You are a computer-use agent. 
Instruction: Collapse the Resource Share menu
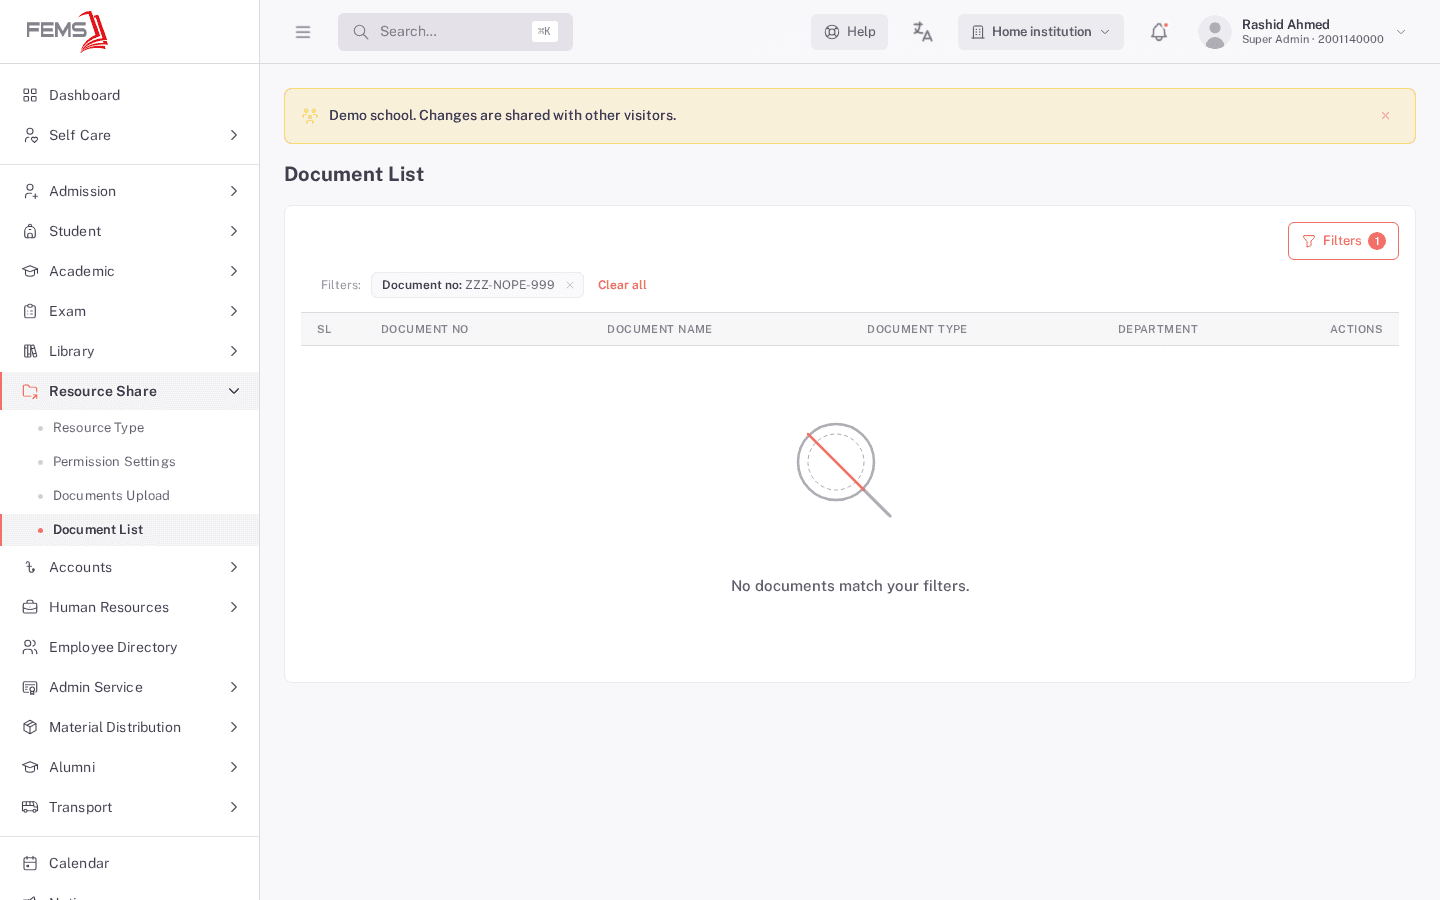pos(130,391)
